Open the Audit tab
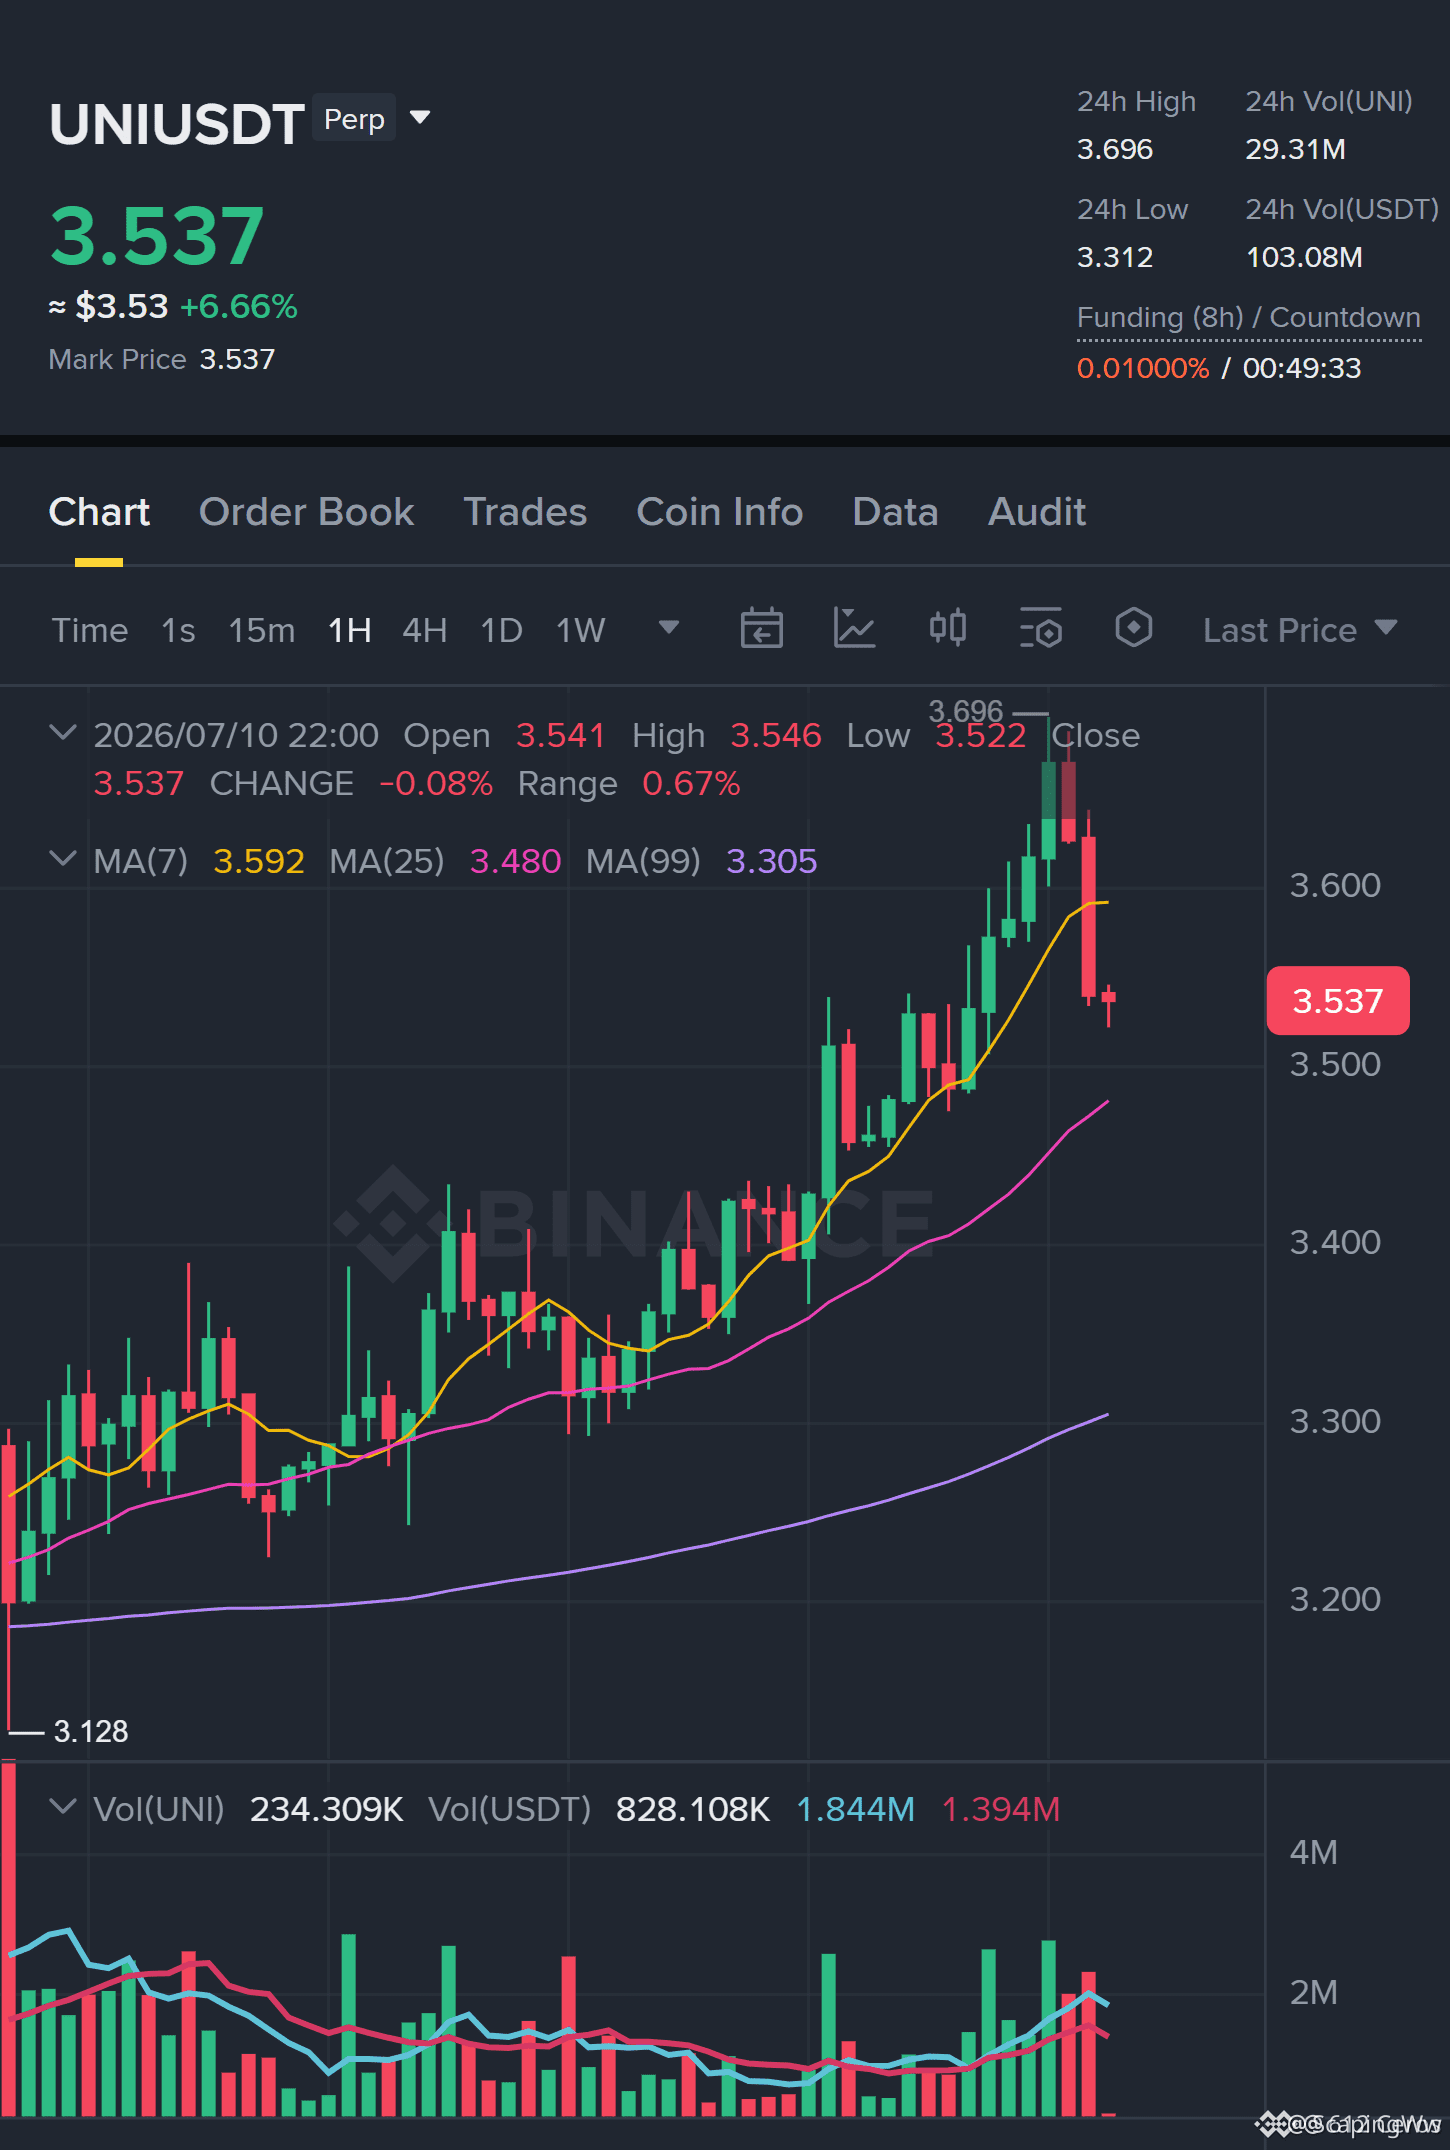1450x2150 pixels. tap(1037, 512)
